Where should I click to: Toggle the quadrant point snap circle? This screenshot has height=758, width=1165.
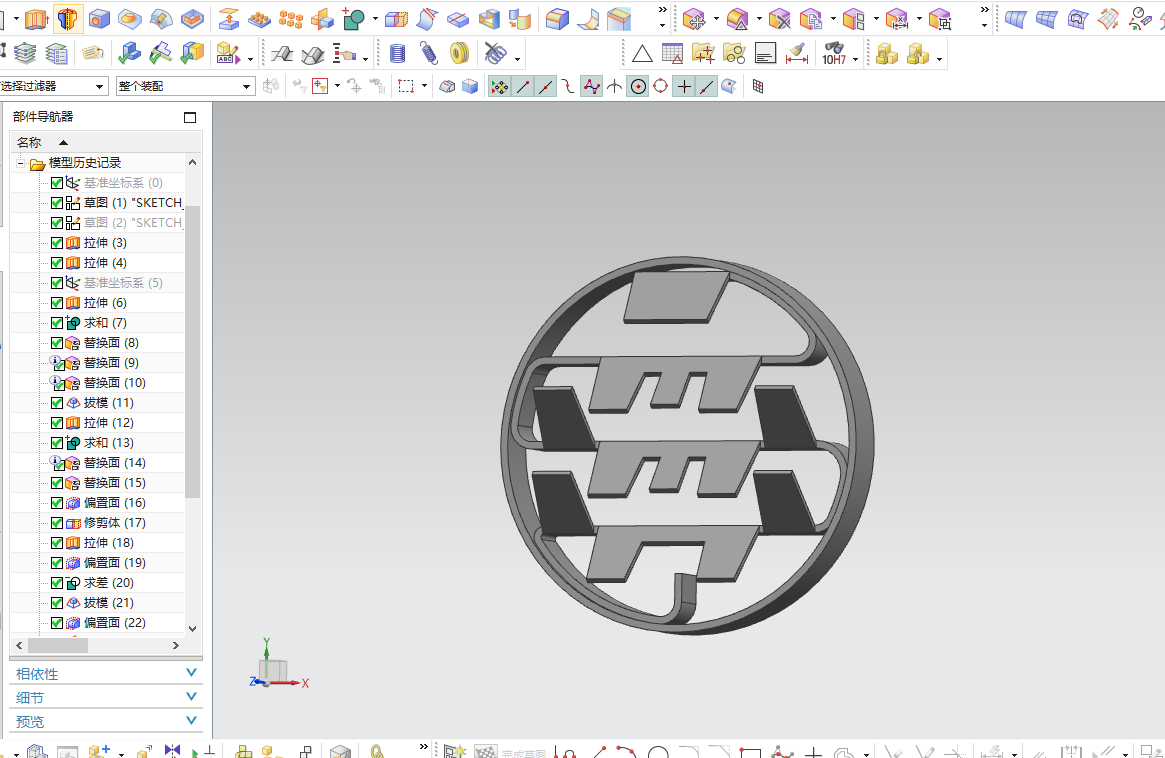pyautogui.click(x=661, y=87)
